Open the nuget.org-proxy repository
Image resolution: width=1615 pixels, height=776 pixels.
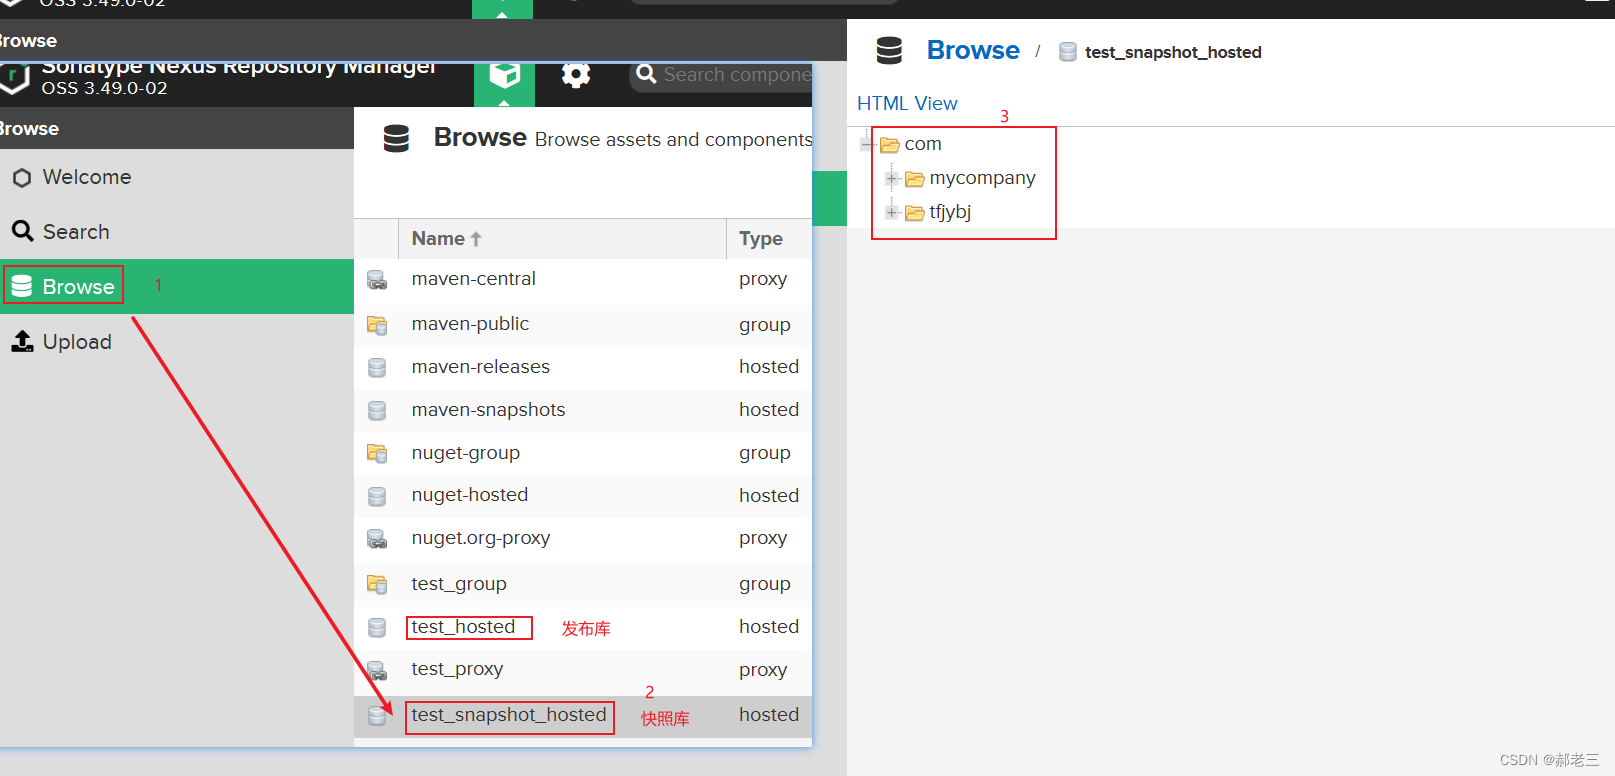[x=481, y=538]
